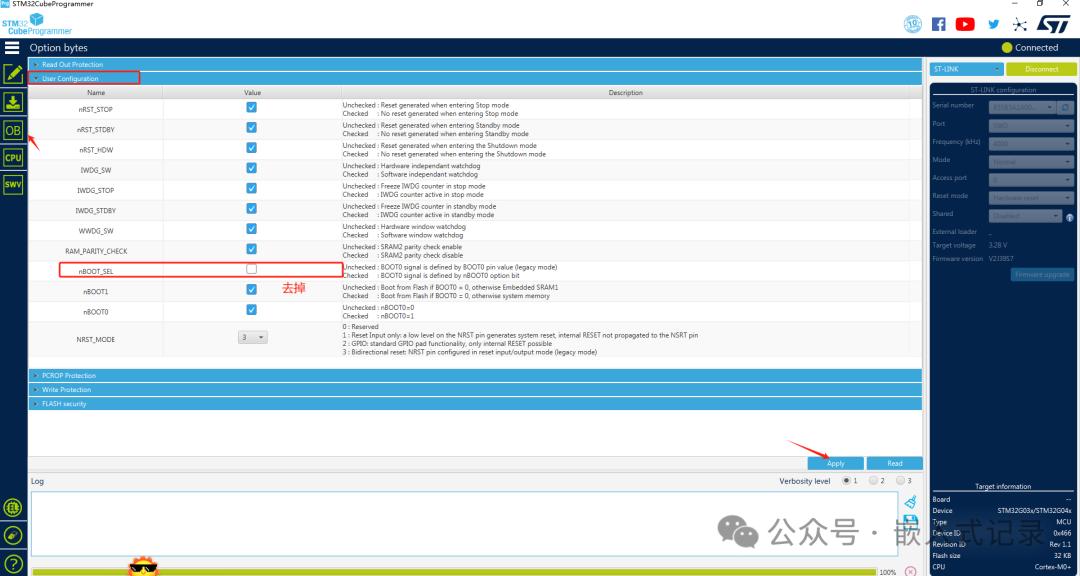The height and width of the screenshot is (576, 1080).
Task: Open the external loader chip icon
Action: 12,508
